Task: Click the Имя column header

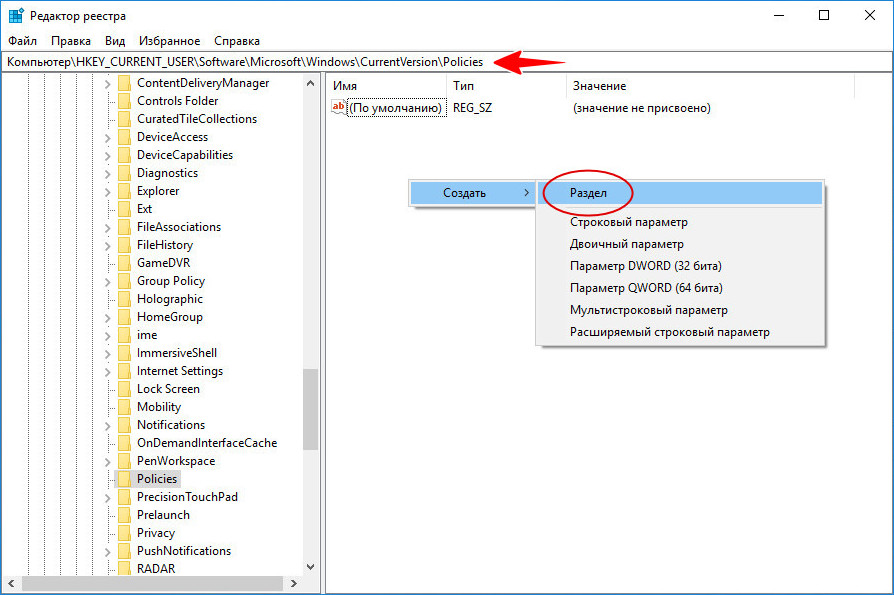Action: pyautogui.click(x=385, y=87)
